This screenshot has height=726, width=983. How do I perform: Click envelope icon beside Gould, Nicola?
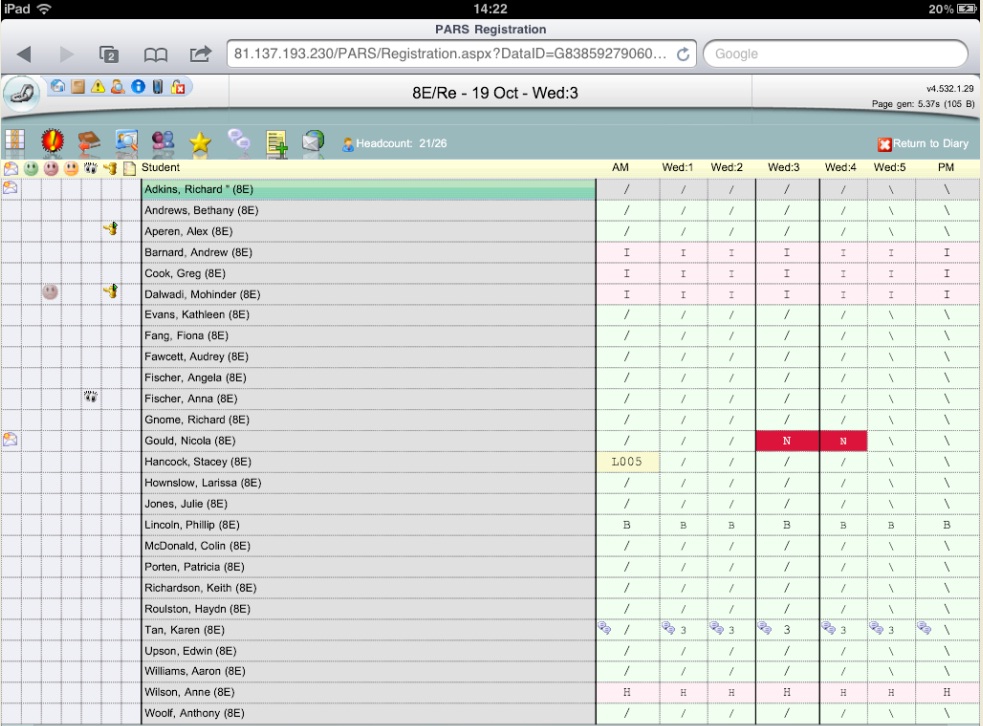[x=10, y=439]
